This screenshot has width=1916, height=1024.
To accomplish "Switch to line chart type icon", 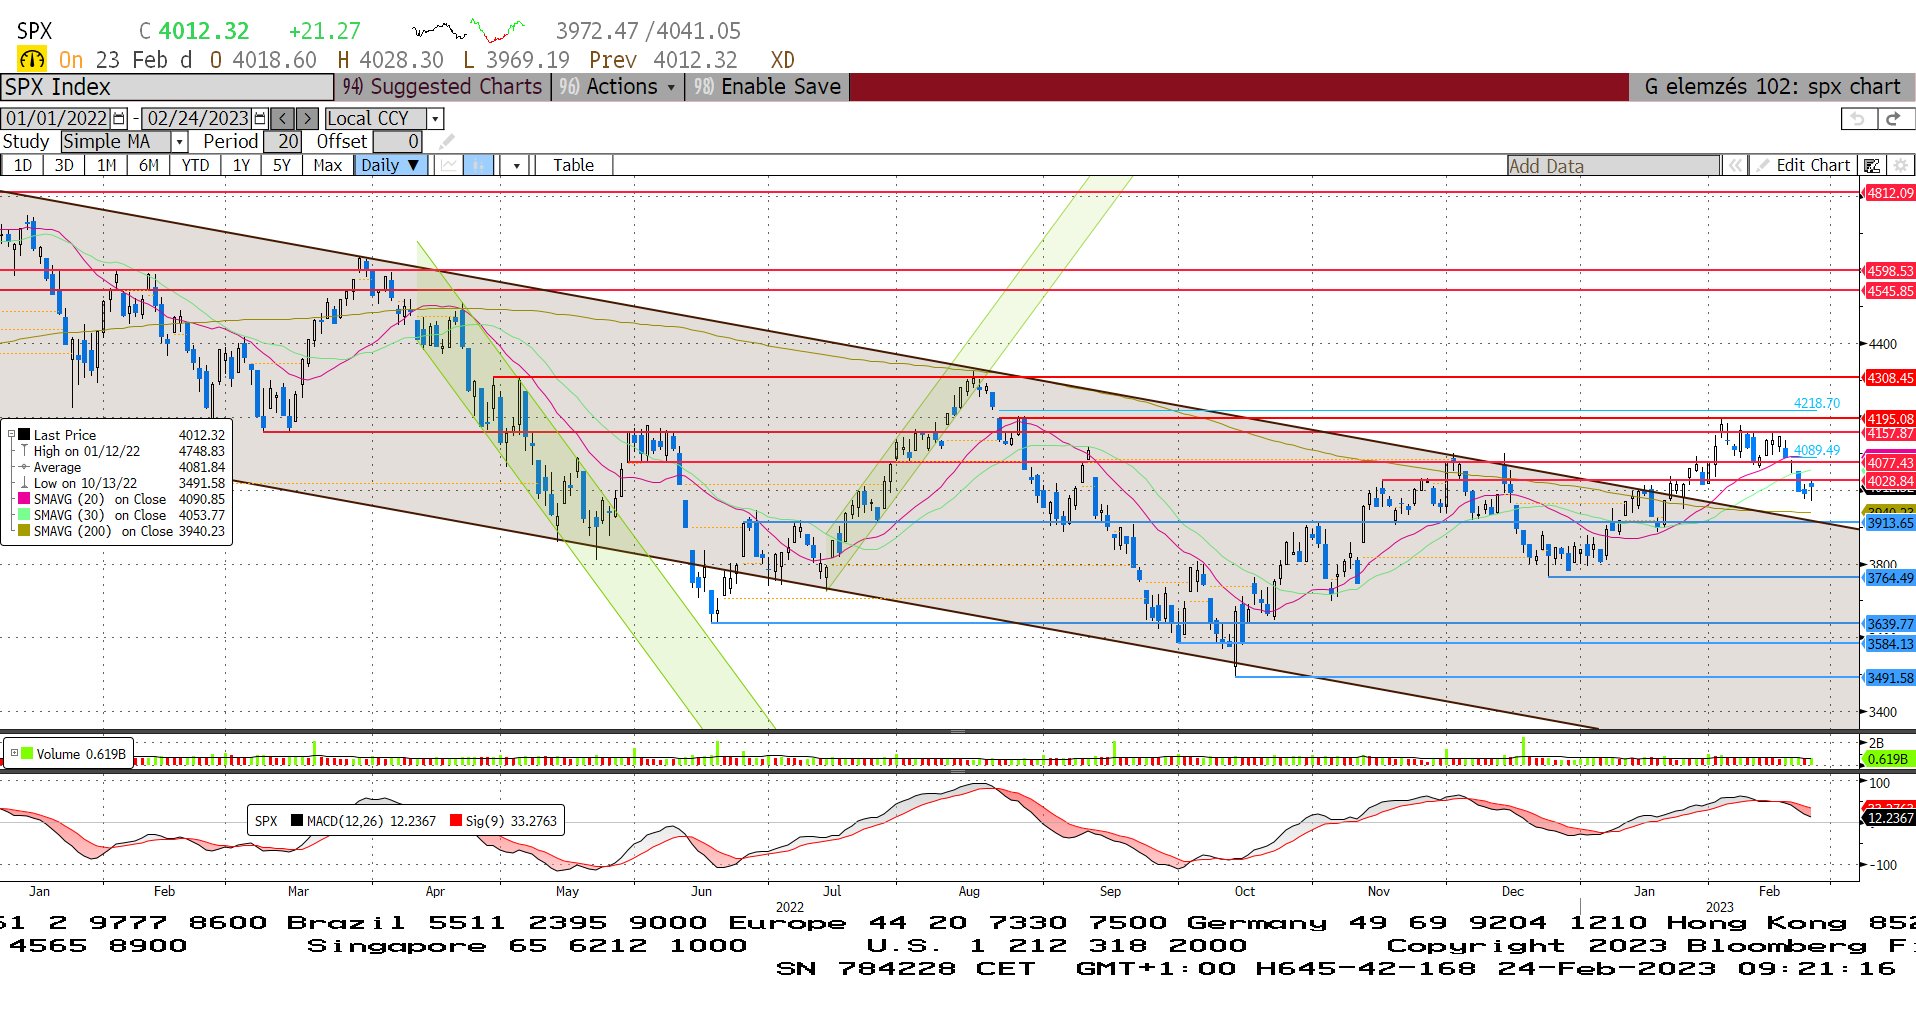I will [x=448, y=165].
